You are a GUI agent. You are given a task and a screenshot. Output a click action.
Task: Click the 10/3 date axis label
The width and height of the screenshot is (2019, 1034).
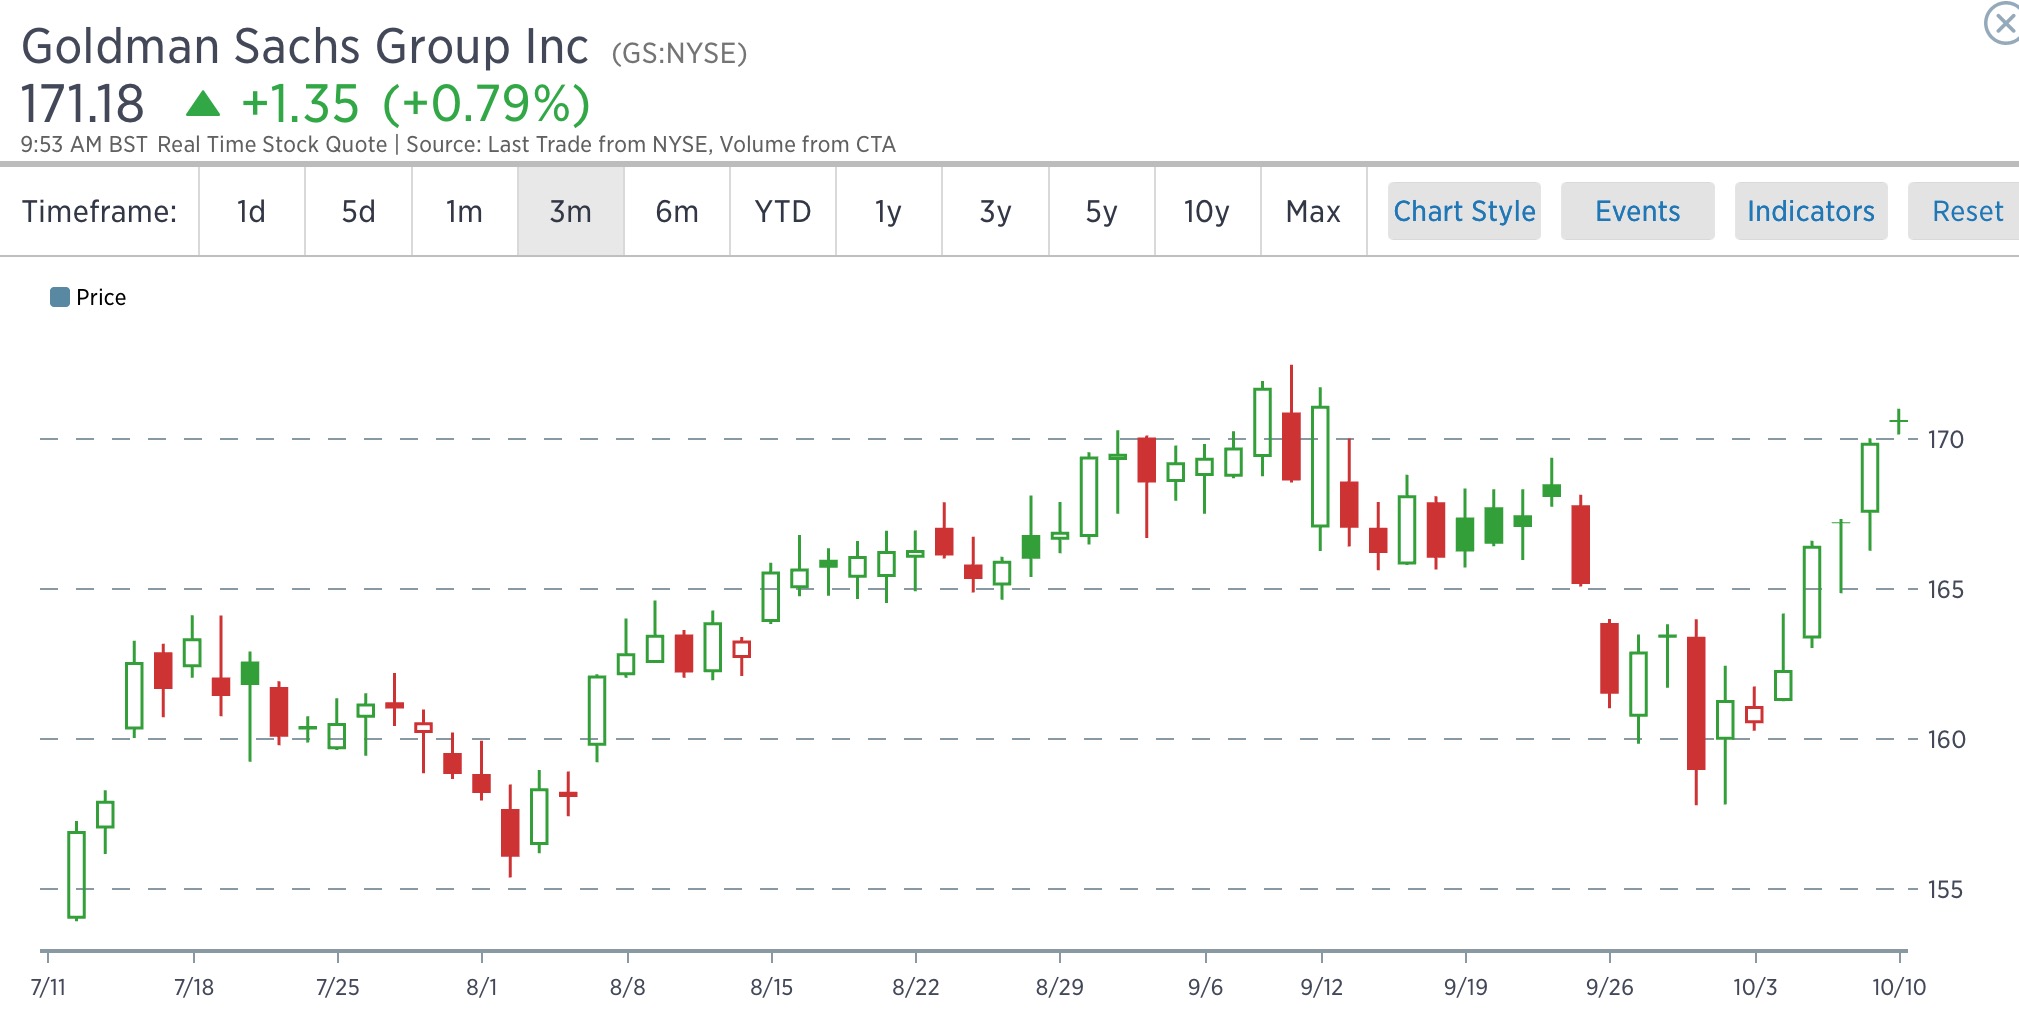1755,987
